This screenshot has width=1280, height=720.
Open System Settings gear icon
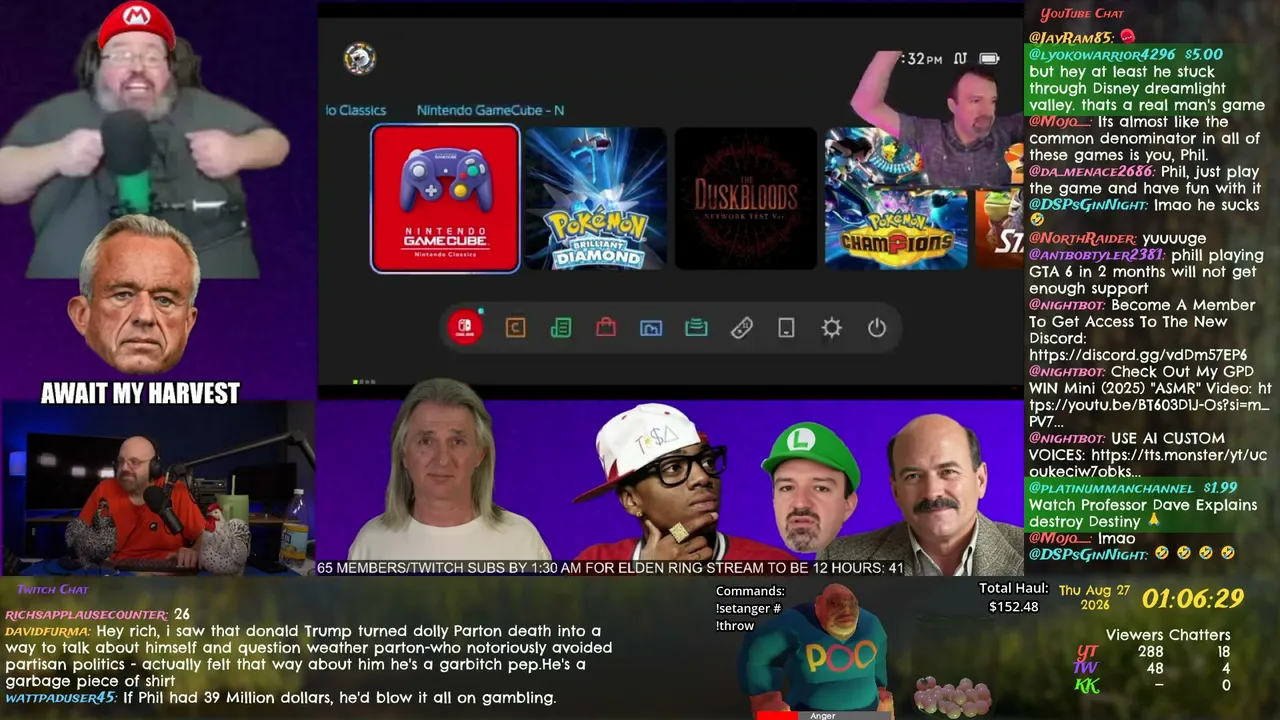pyautogui.click(x=832, y=328)
